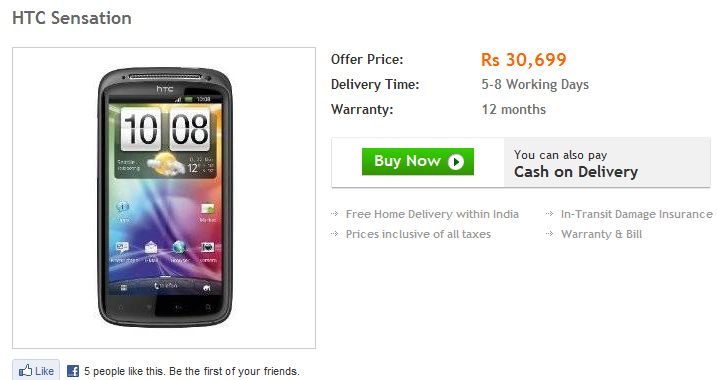Open the HTC Sensation product image
Screen dimensions: 717x380
click(x=165, y=198)
